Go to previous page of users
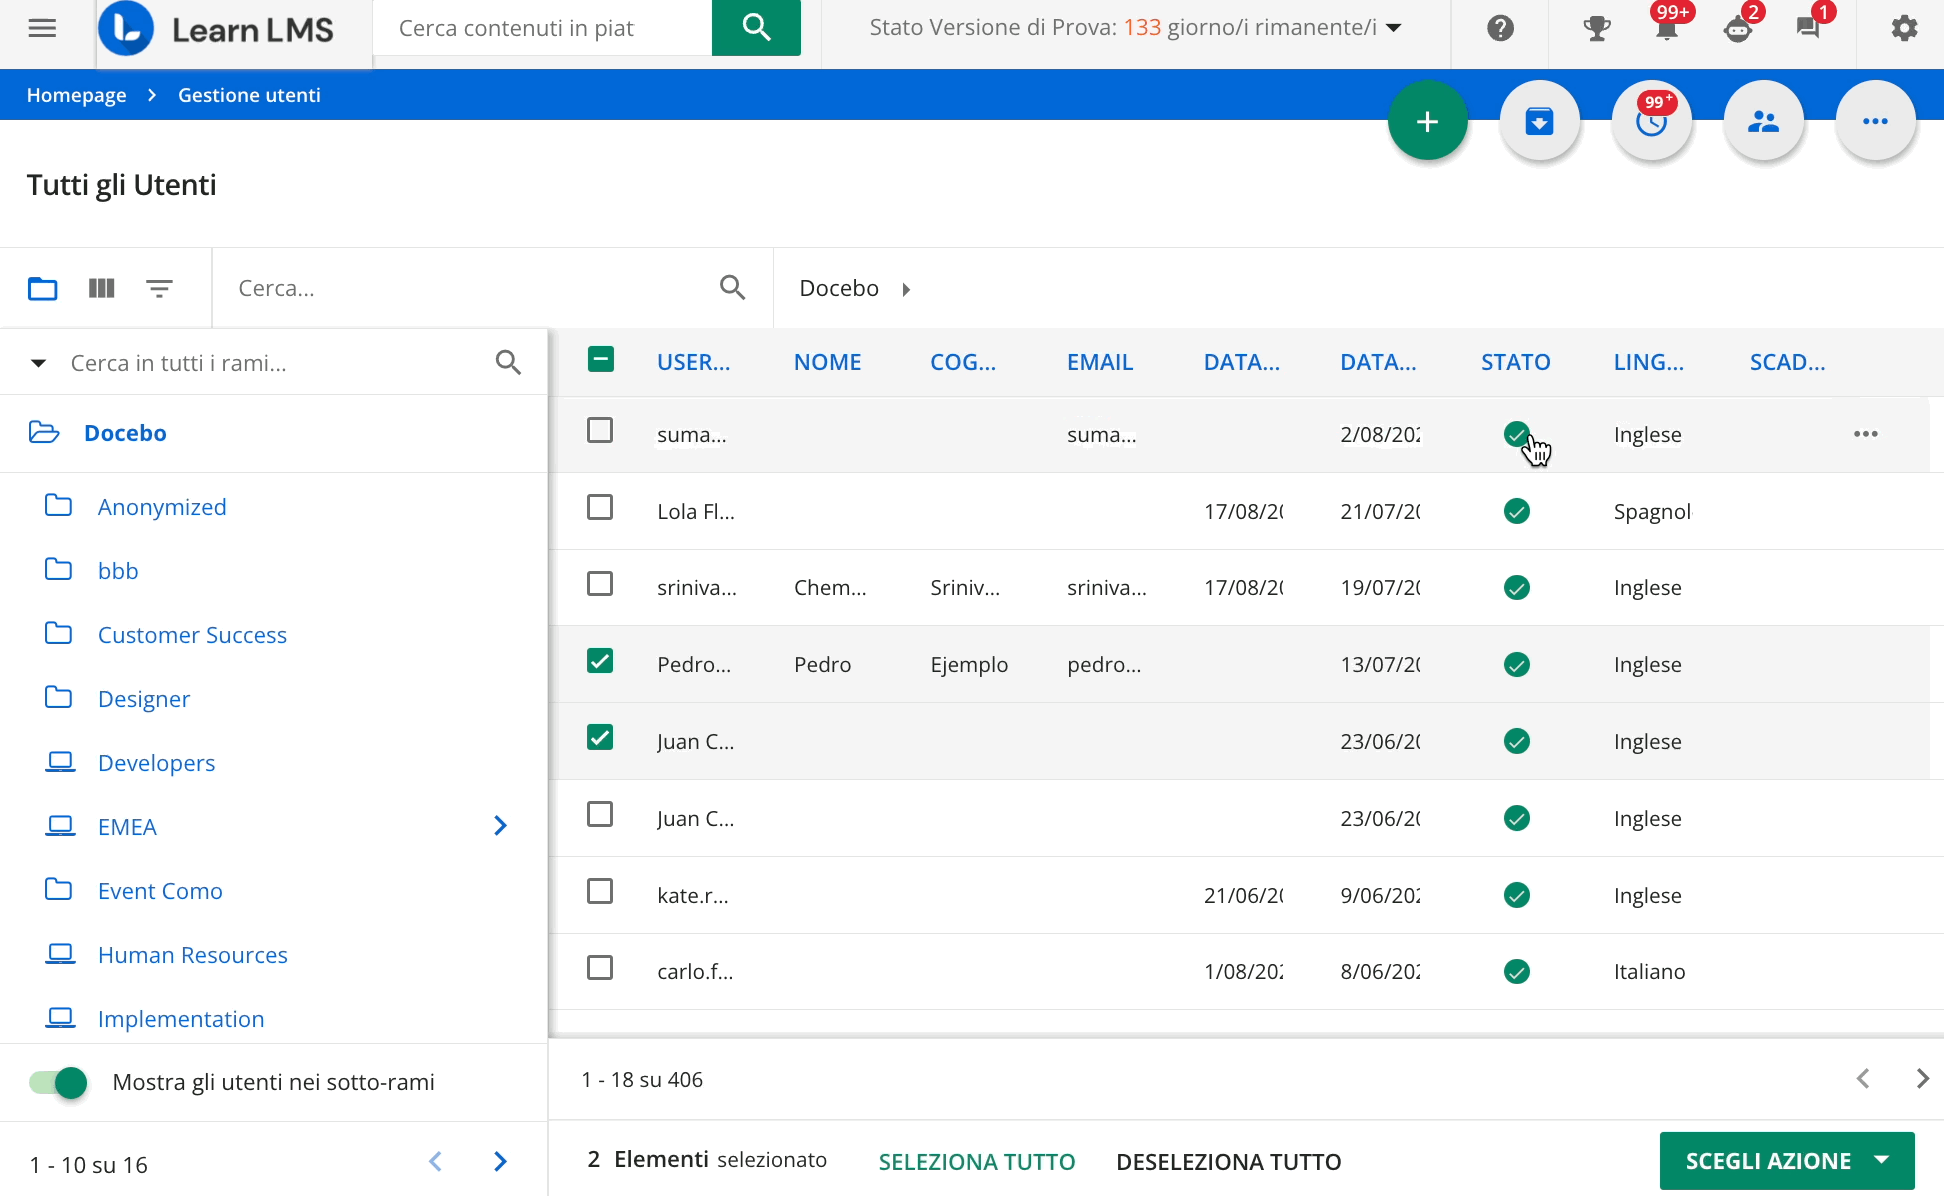This screenshot has width=1944, height=1196. (1863, 1078)
